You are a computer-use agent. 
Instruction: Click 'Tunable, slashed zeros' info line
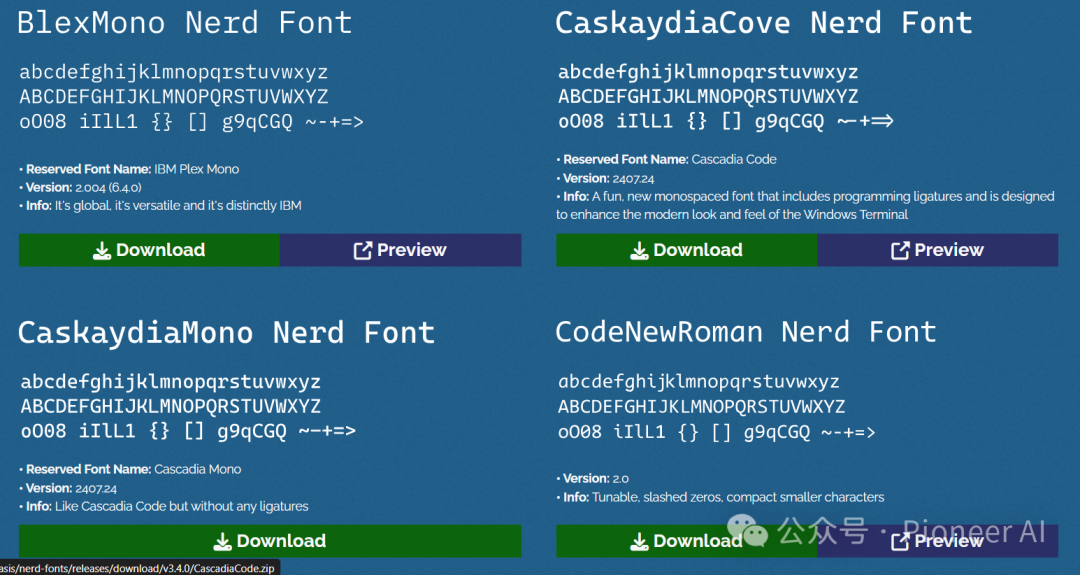[720, 497]
